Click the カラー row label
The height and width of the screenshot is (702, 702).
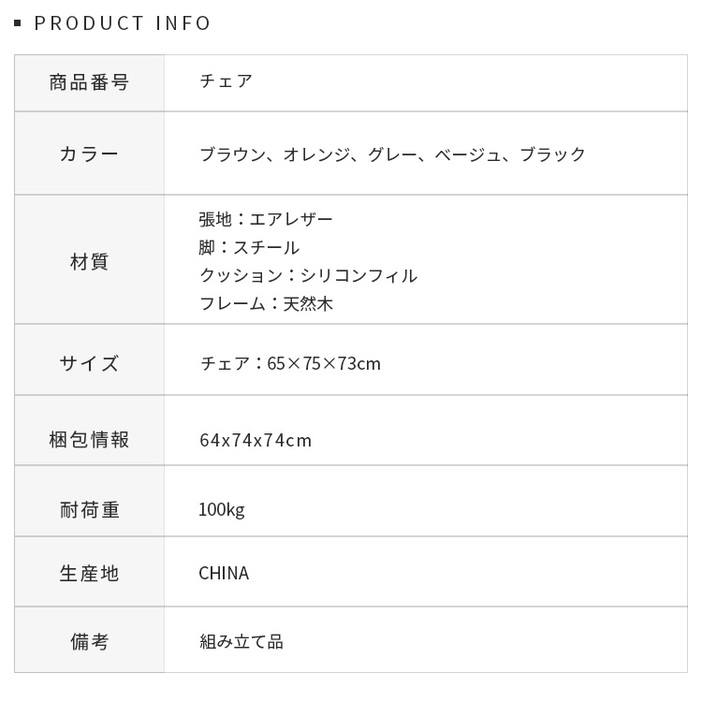(x=89, y=154)
